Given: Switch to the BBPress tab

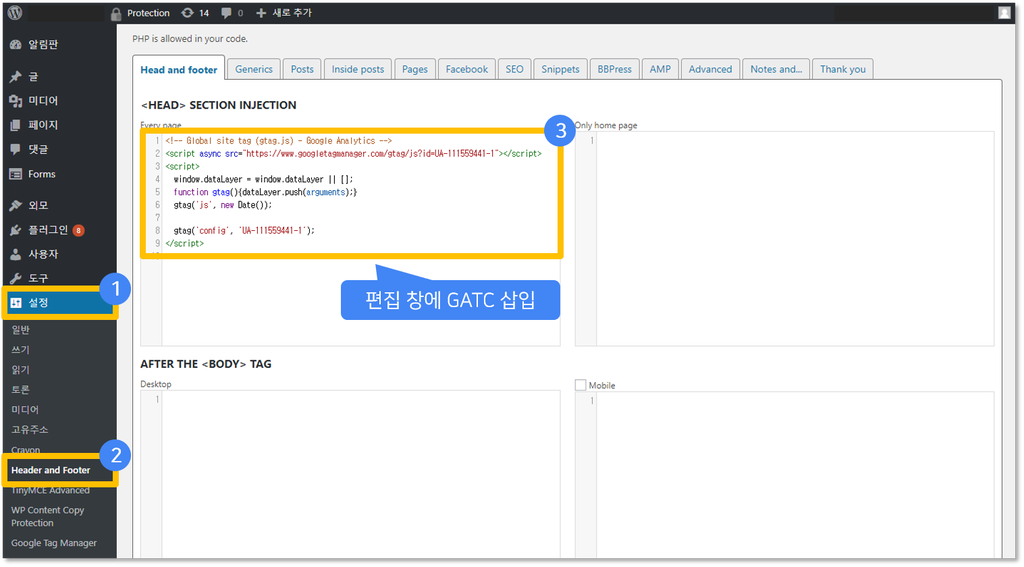Looking at the screenshot, I should (x=615, y=69).
